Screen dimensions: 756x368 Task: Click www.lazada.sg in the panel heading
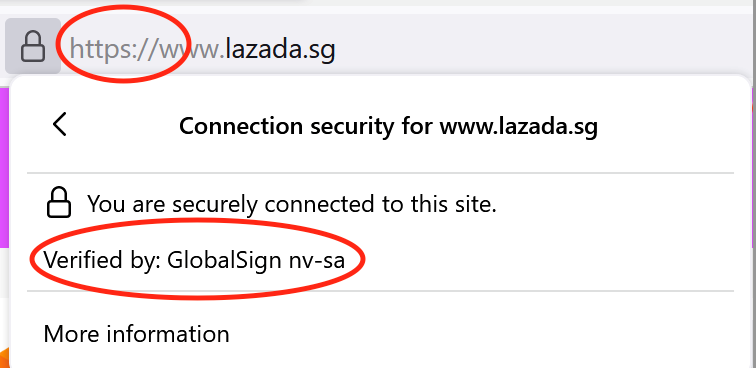(519, 126)
